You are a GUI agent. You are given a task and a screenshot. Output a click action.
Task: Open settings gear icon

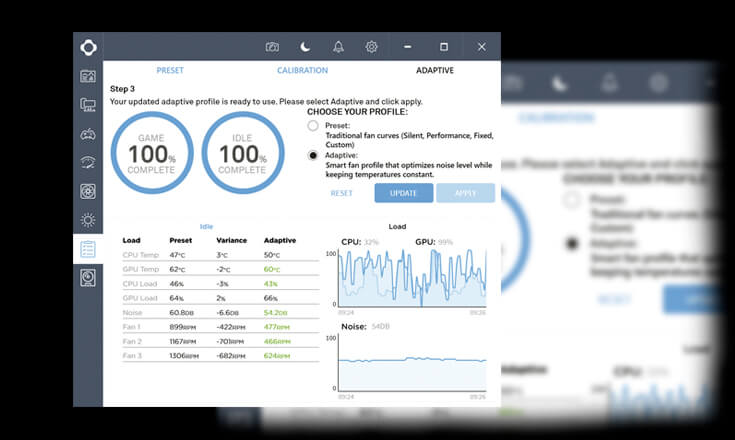371,47
